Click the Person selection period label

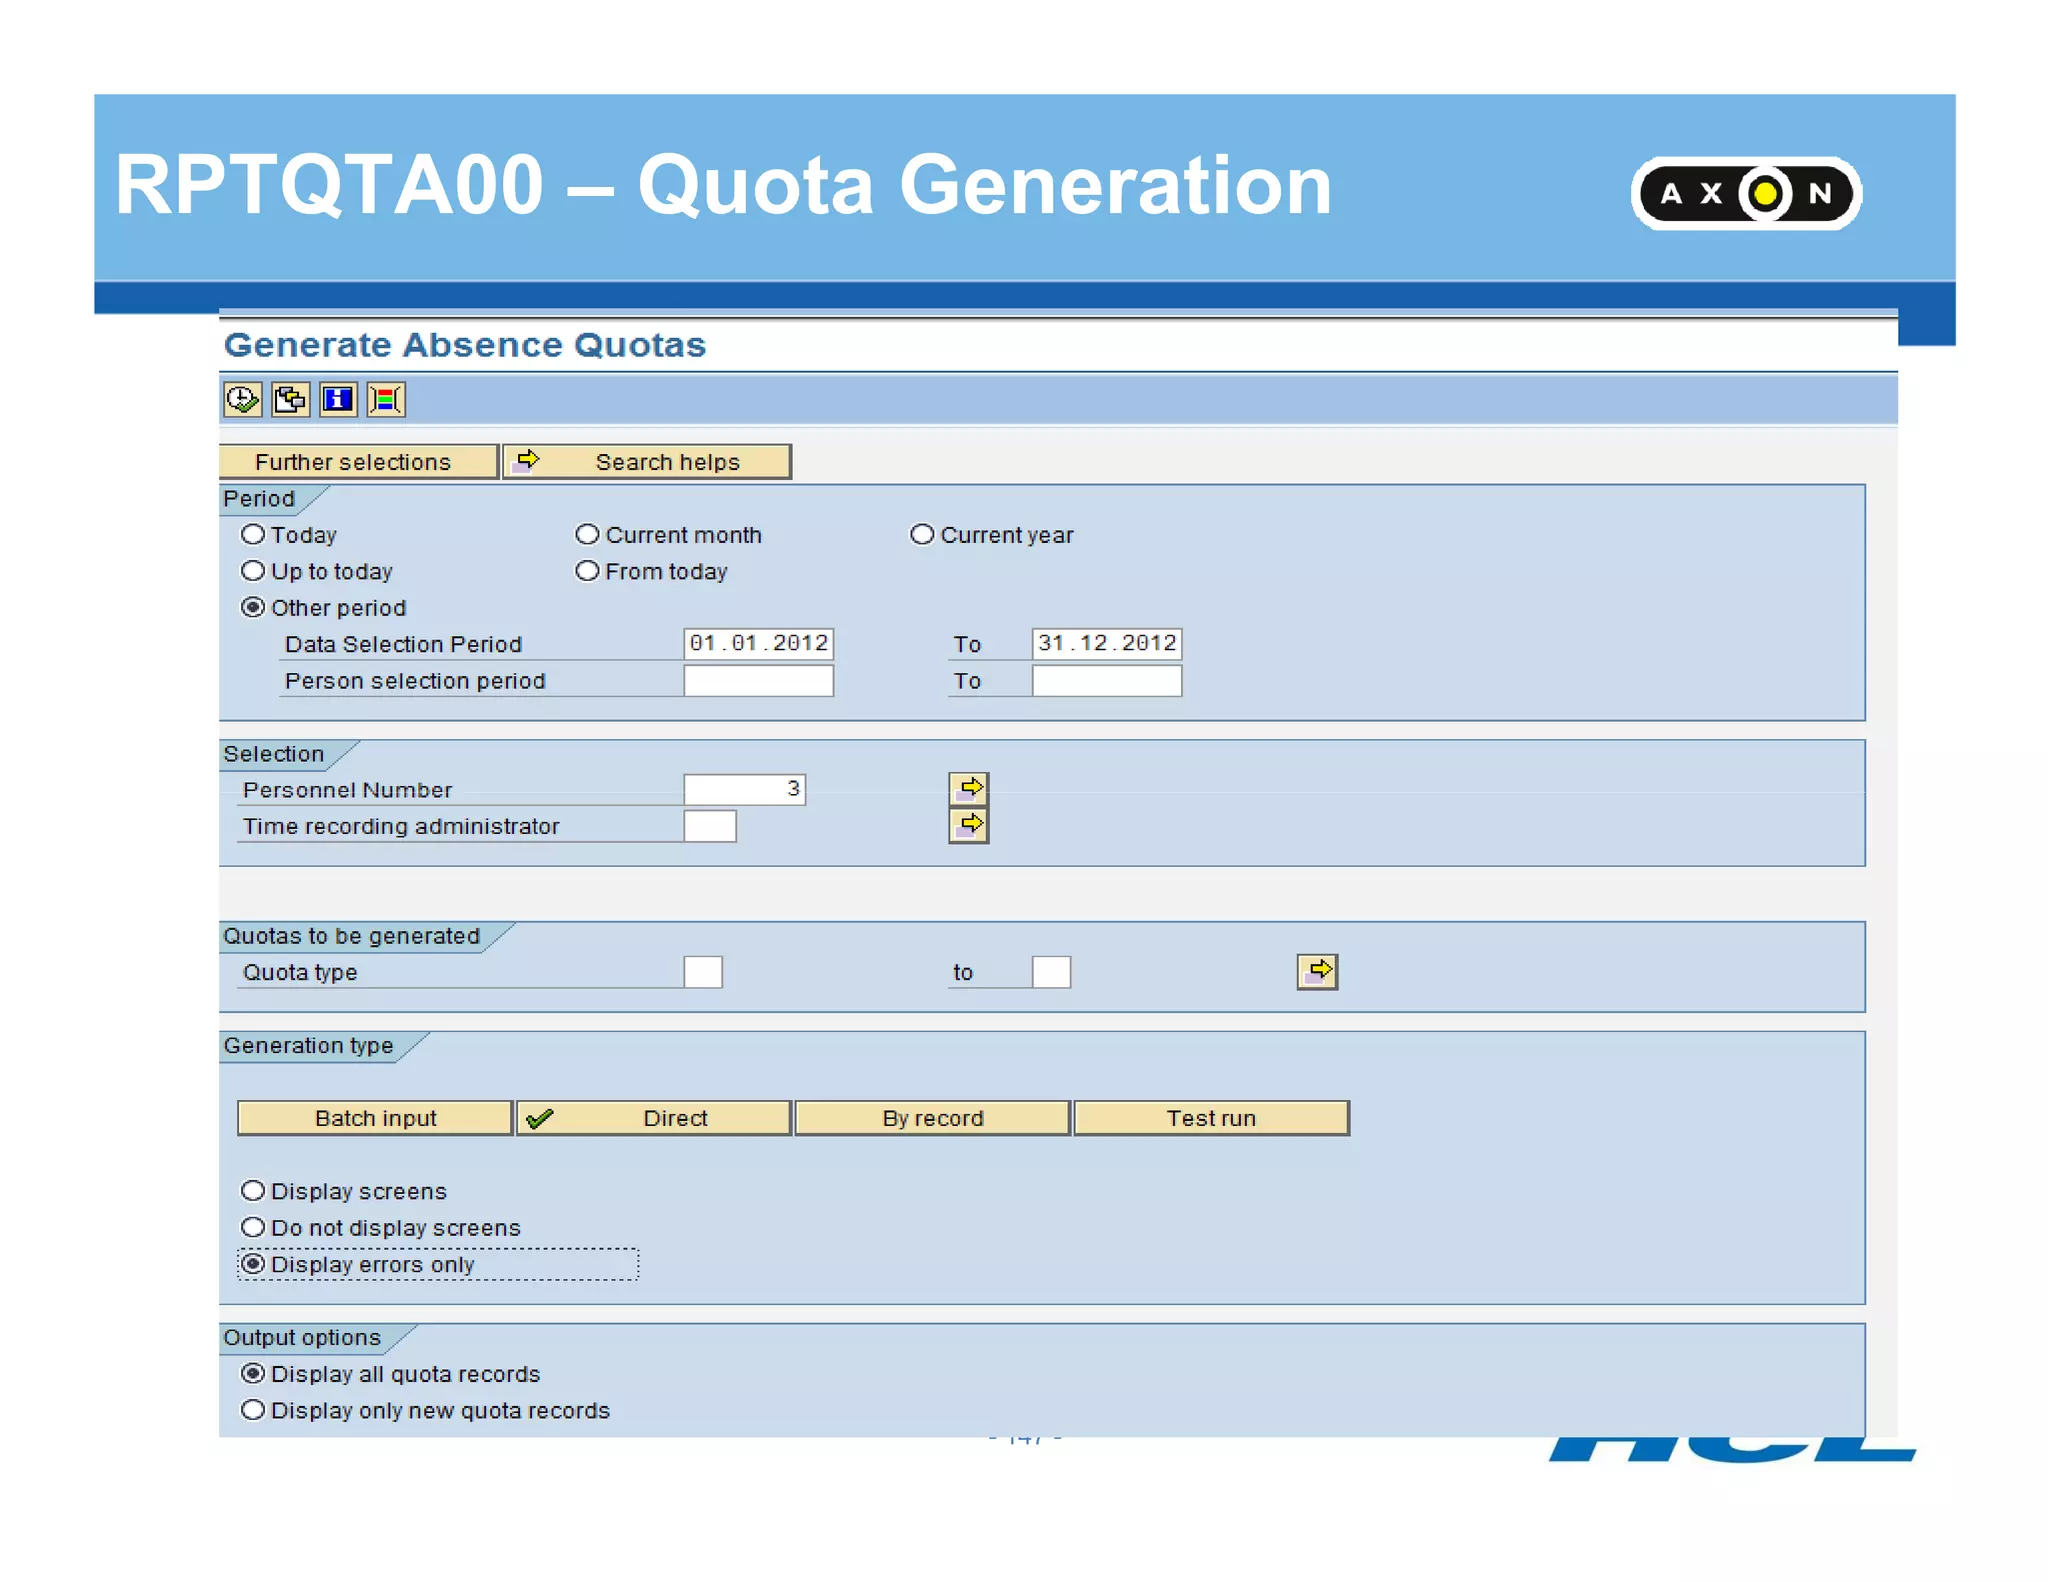pos(415,681)
